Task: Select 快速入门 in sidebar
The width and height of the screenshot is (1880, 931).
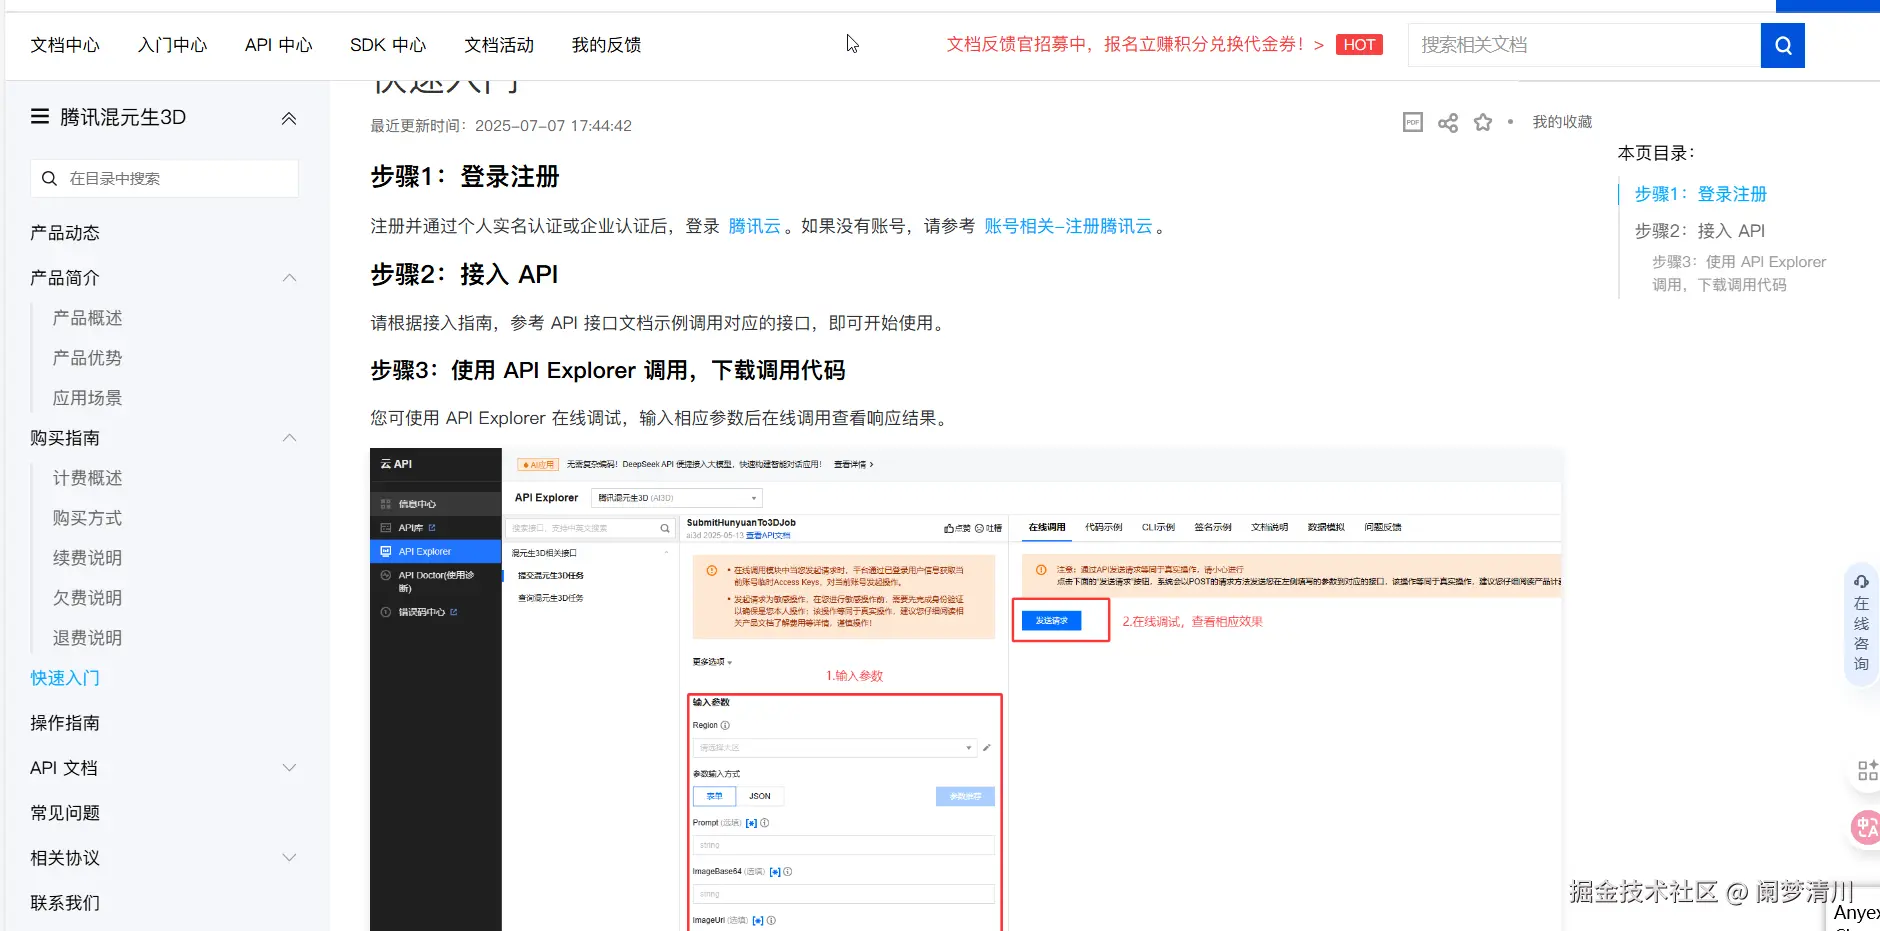Action: pyautogui.click(x=65, y=678)
